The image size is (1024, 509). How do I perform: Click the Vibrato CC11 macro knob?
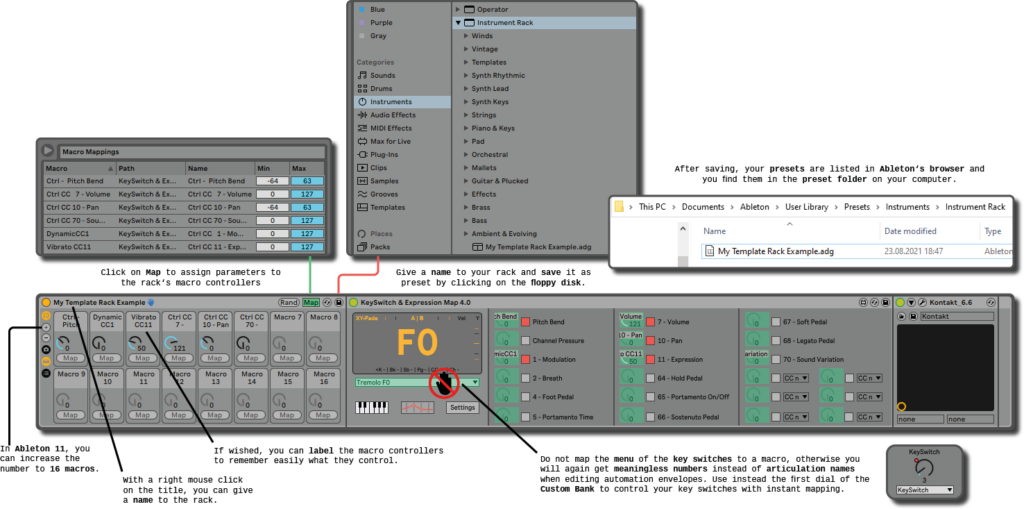tap(135, 342)
